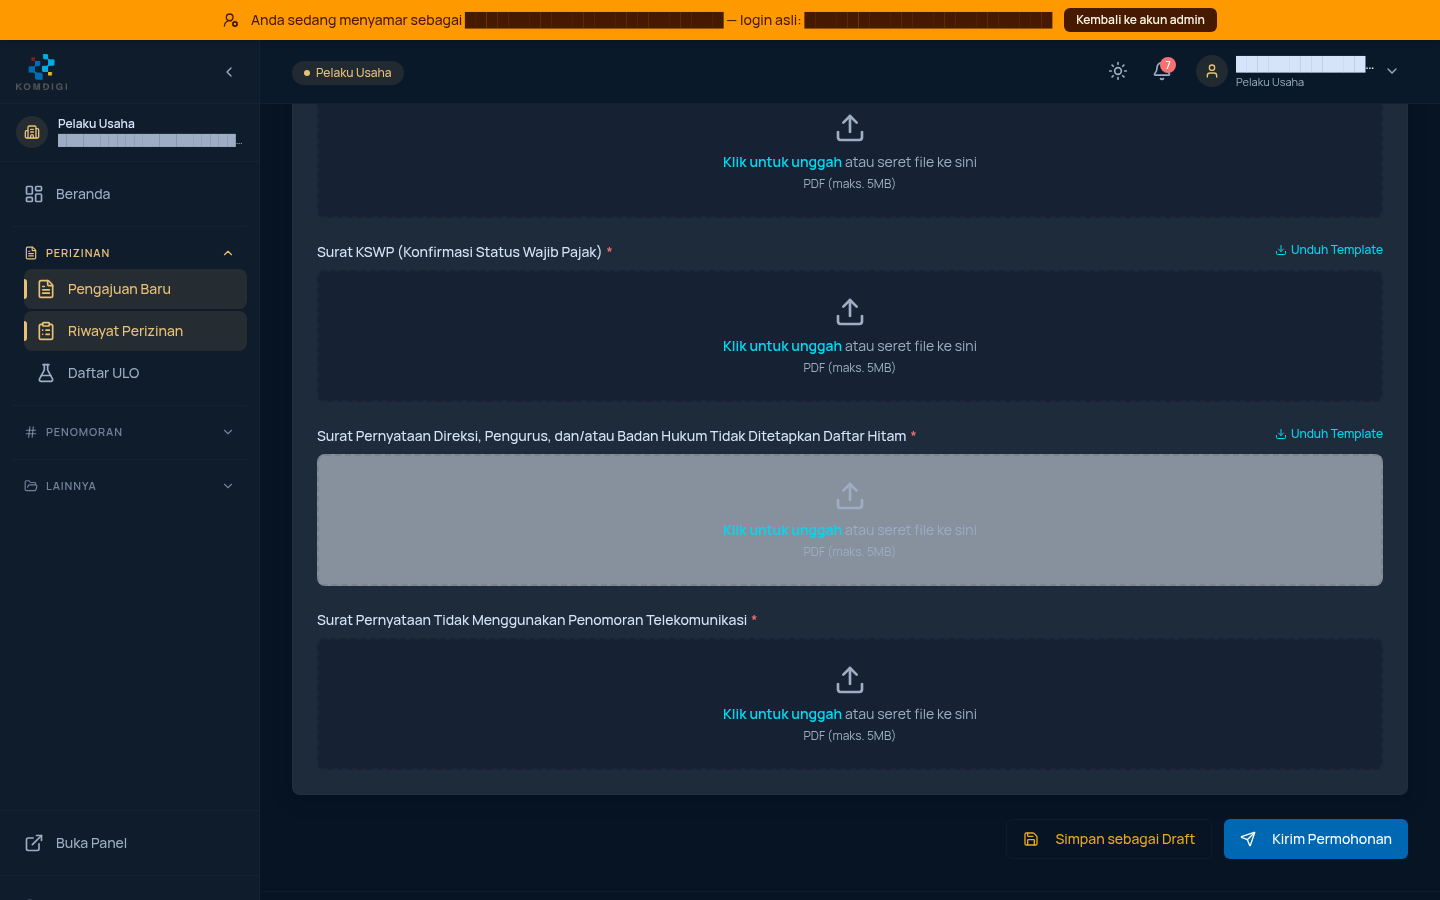
Task: Open Buka Panel external link icon
Action: pyautogui.click(x=34, y=843)
